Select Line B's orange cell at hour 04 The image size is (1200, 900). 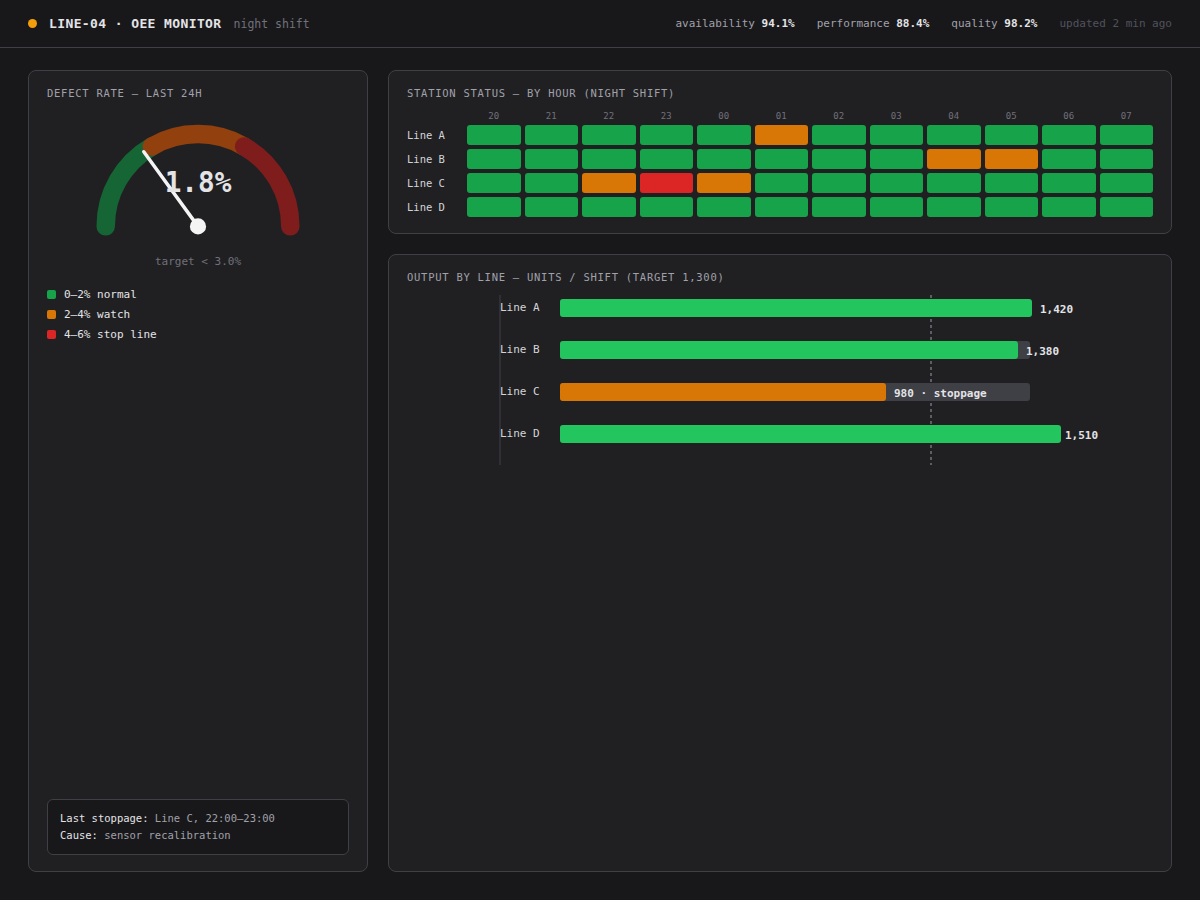click(954, 159)
